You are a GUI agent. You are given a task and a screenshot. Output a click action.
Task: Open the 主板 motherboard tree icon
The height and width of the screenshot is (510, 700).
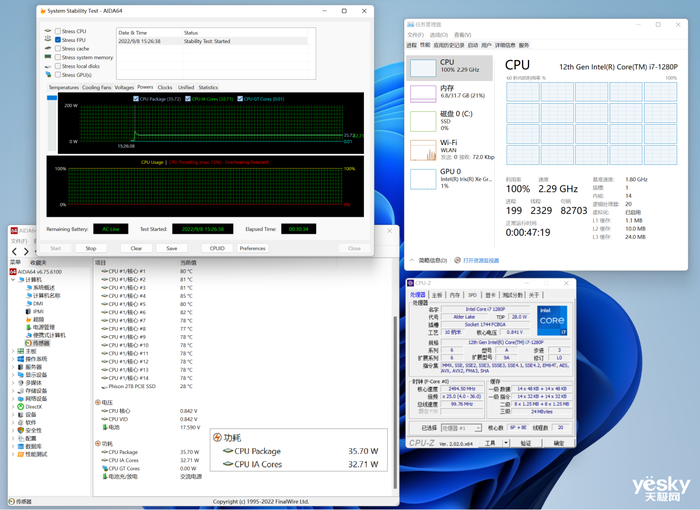(21, 351)
